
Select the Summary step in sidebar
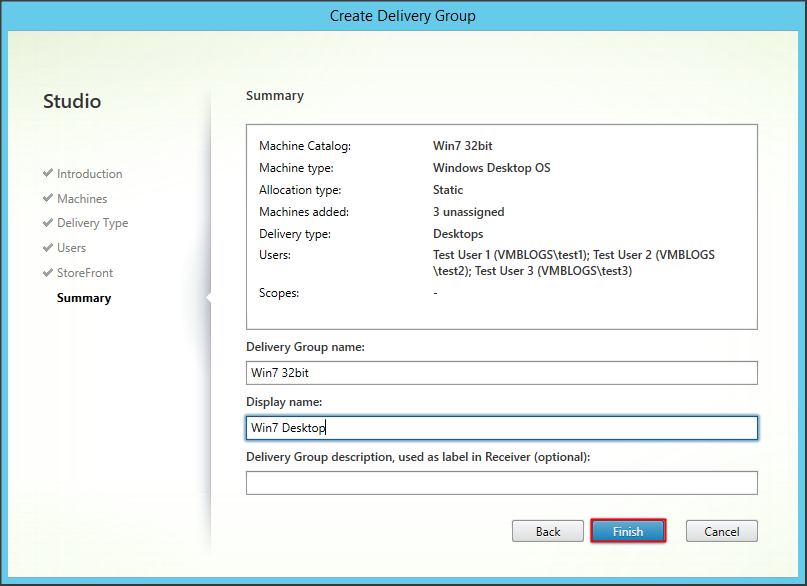point(84,298)
